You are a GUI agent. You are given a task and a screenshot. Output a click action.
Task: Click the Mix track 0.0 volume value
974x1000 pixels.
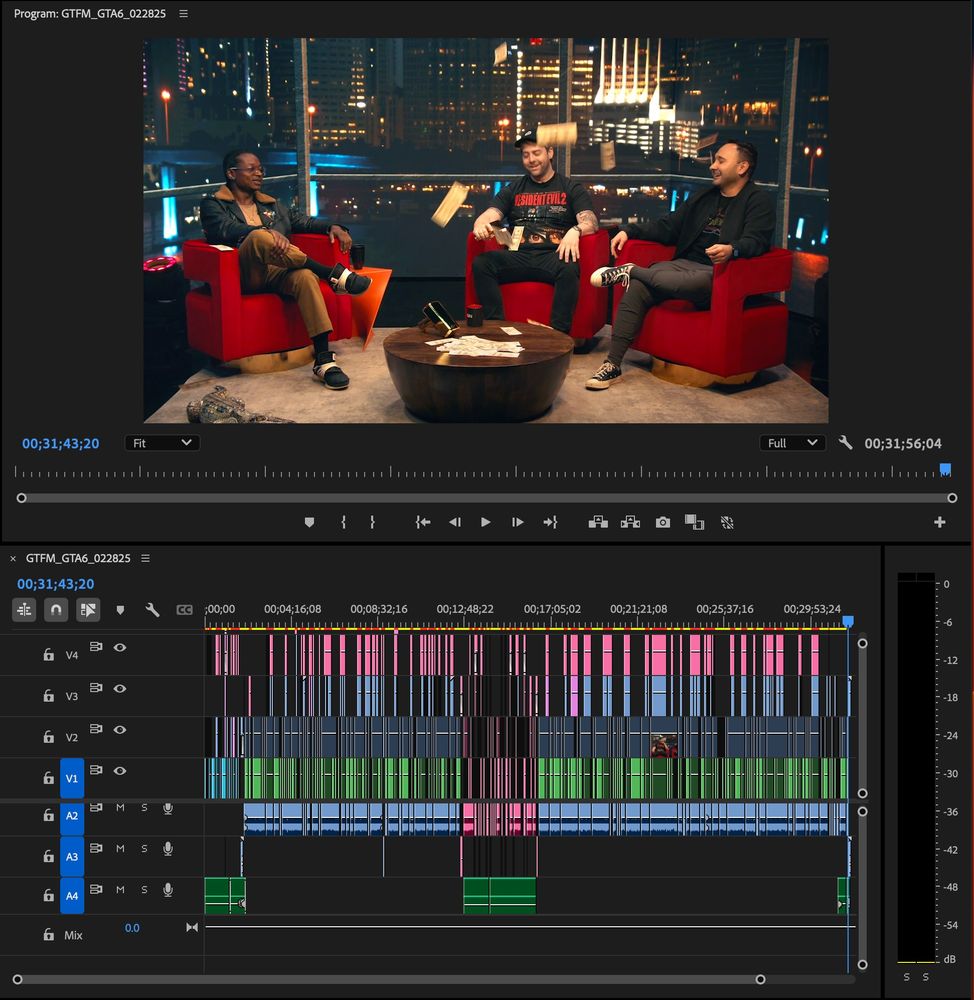132,928
